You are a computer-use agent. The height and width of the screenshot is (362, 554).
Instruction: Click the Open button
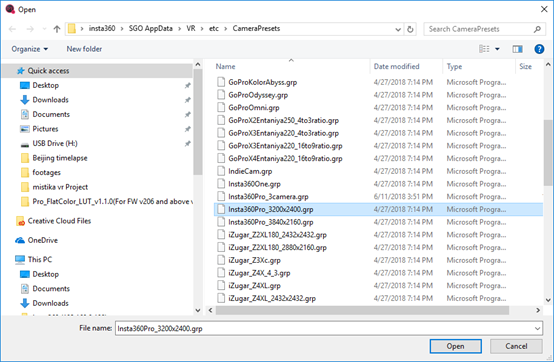click(455, 346)
